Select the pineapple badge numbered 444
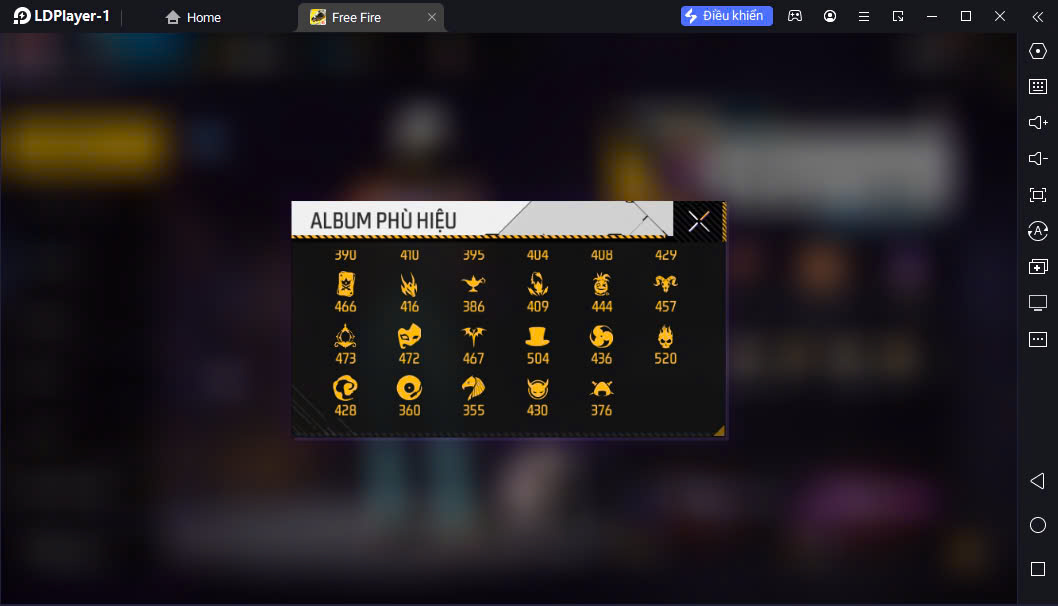This screenshot has width=1058, height=606. coord(601,294)
